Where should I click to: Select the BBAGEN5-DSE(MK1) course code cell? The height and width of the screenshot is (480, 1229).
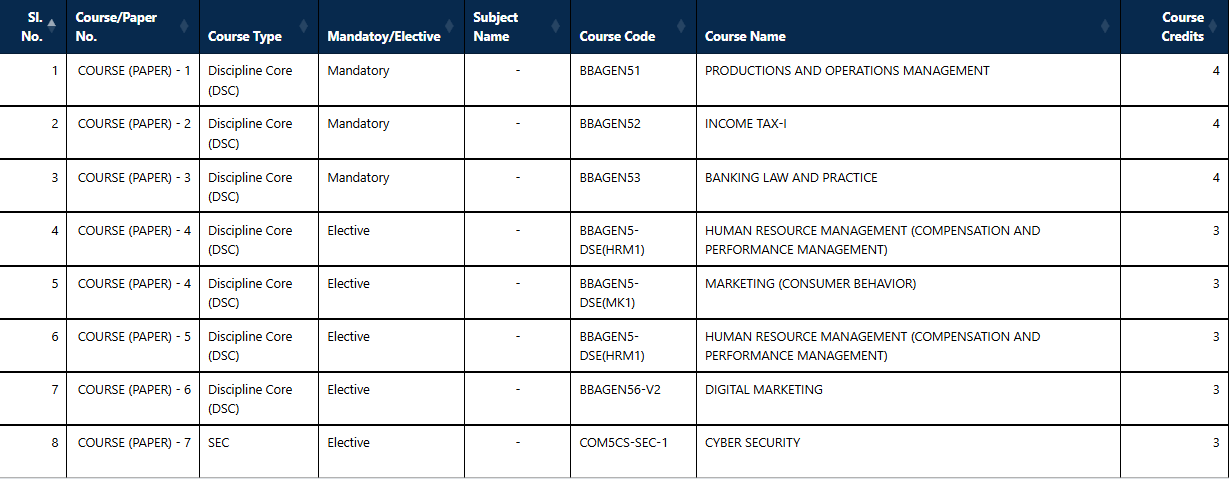pos(608,293)
